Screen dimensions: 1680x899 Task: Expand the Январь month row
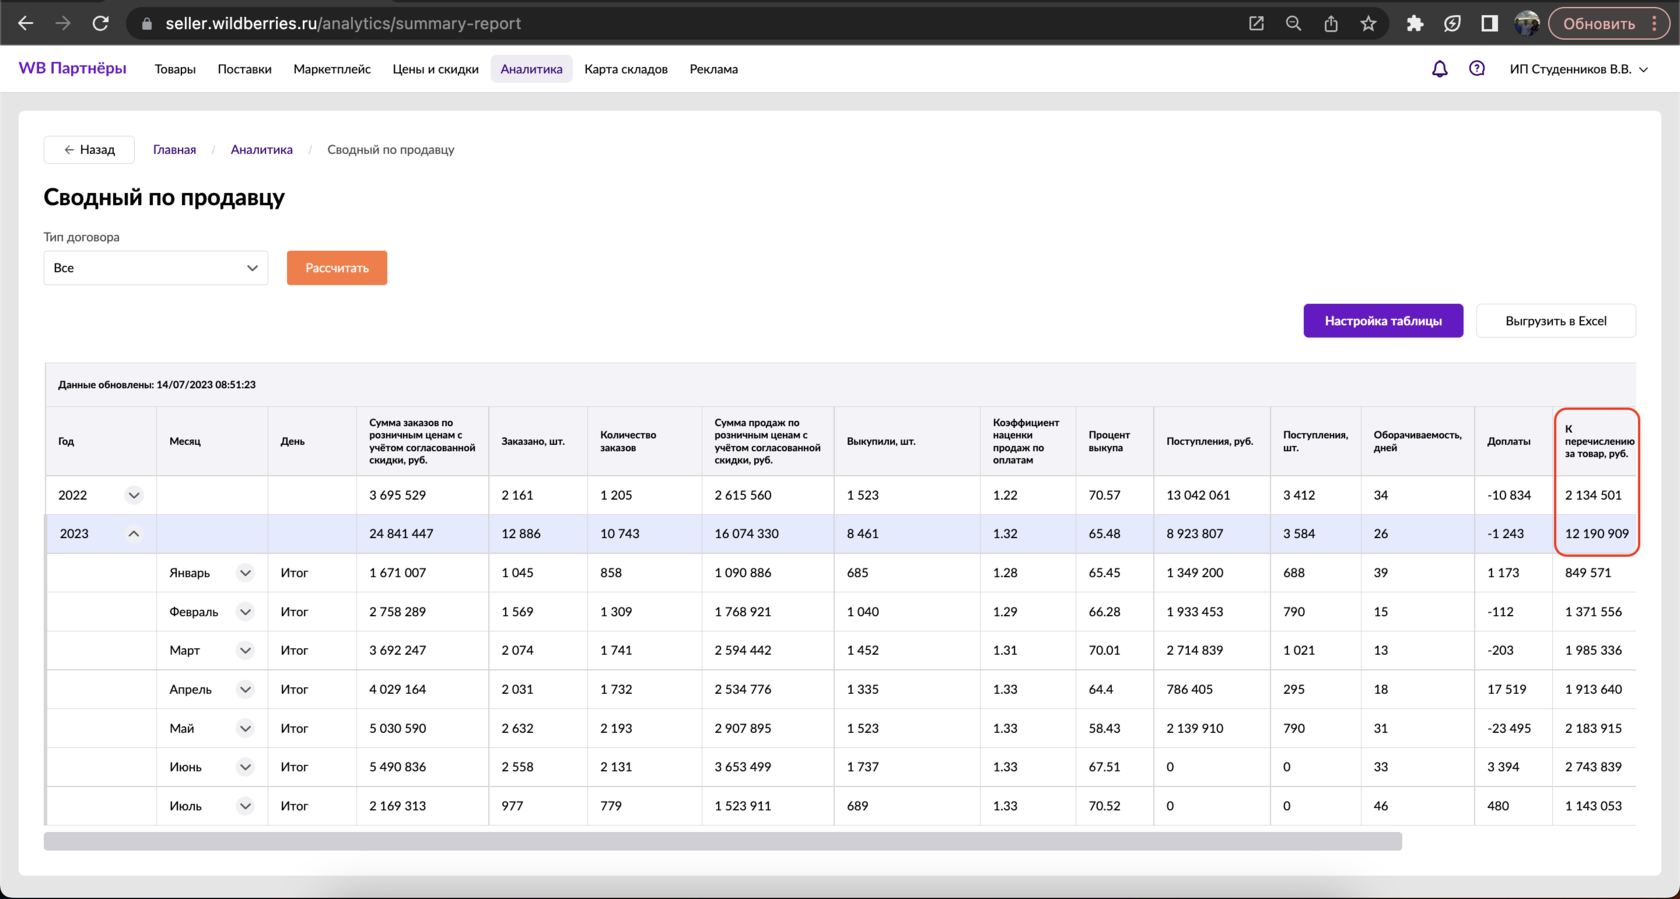coord(245,573)
